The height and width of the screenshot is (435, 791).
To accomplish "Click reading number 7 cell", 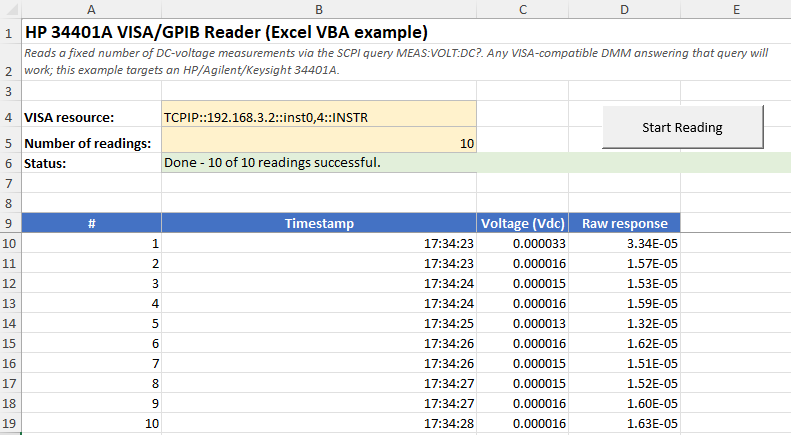I will click(91, 363).
